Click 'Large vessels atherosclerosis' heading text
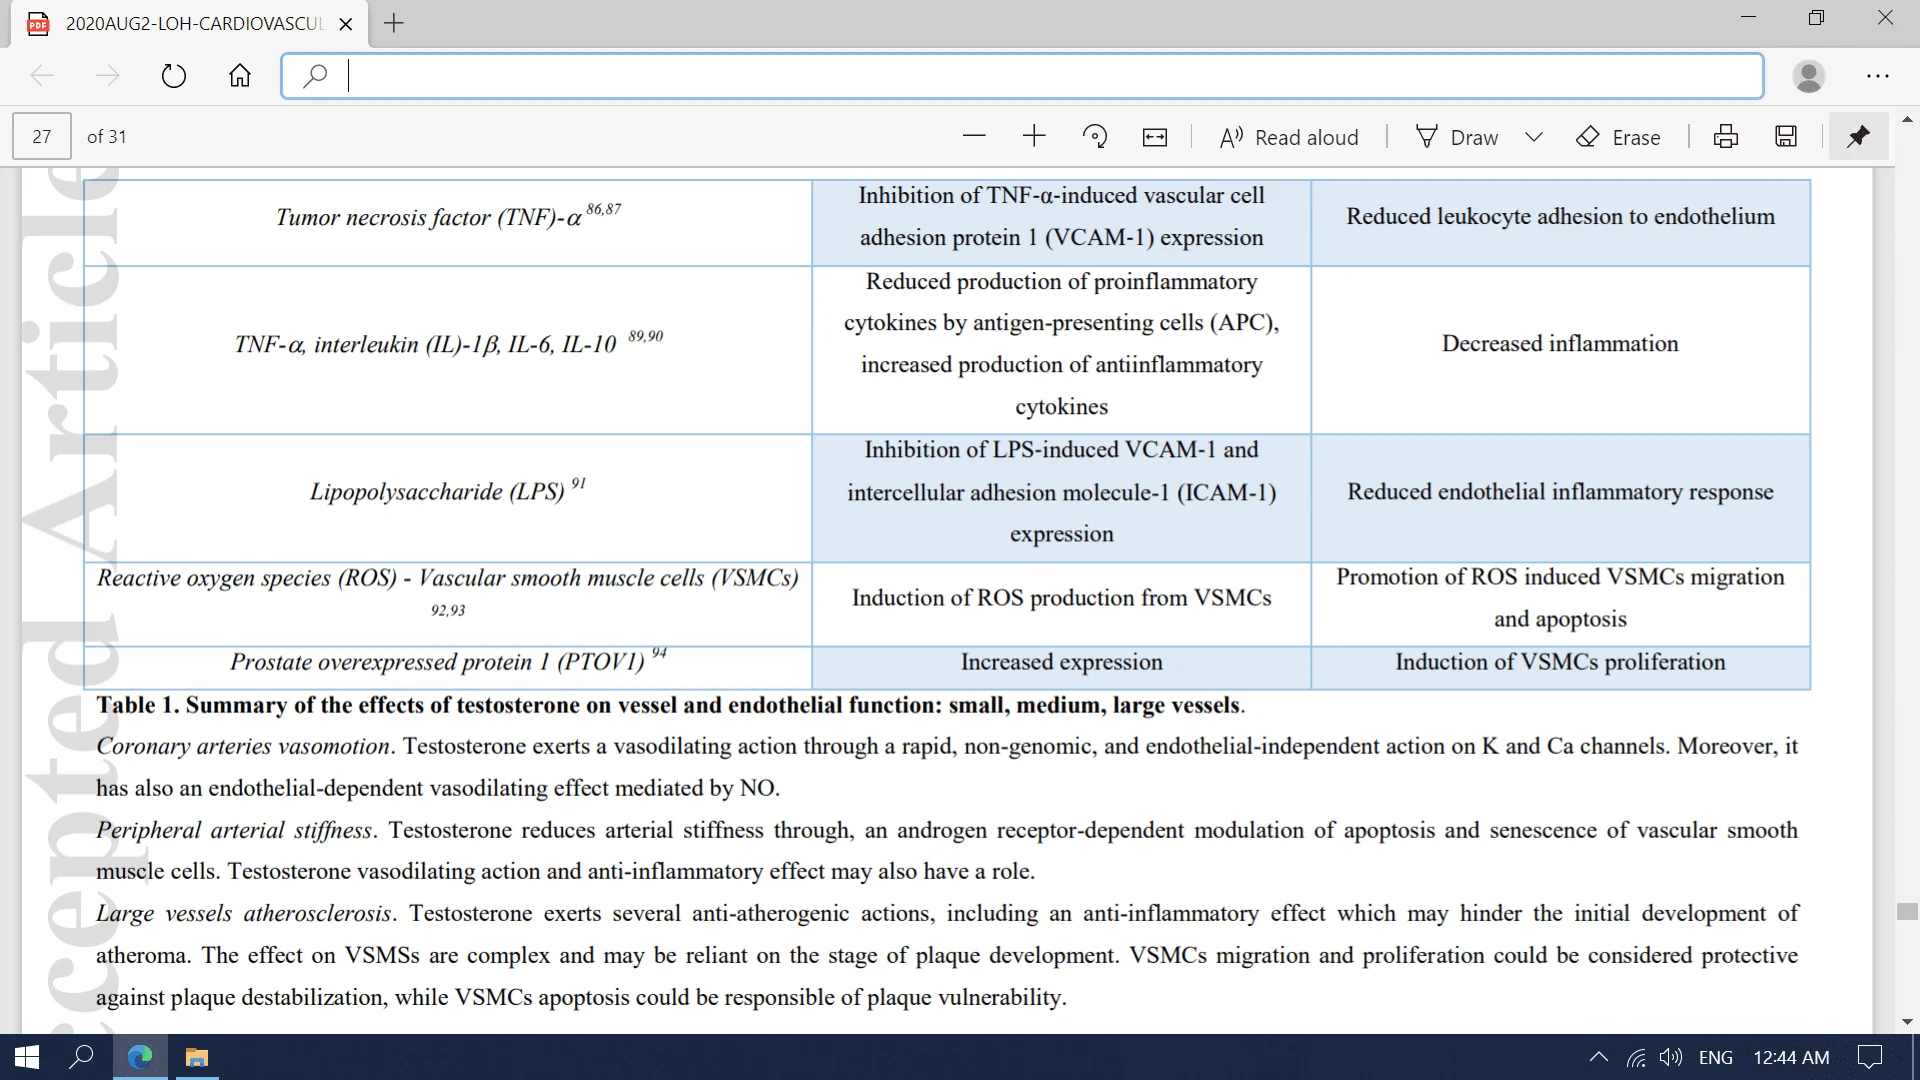 coord(244,913)
